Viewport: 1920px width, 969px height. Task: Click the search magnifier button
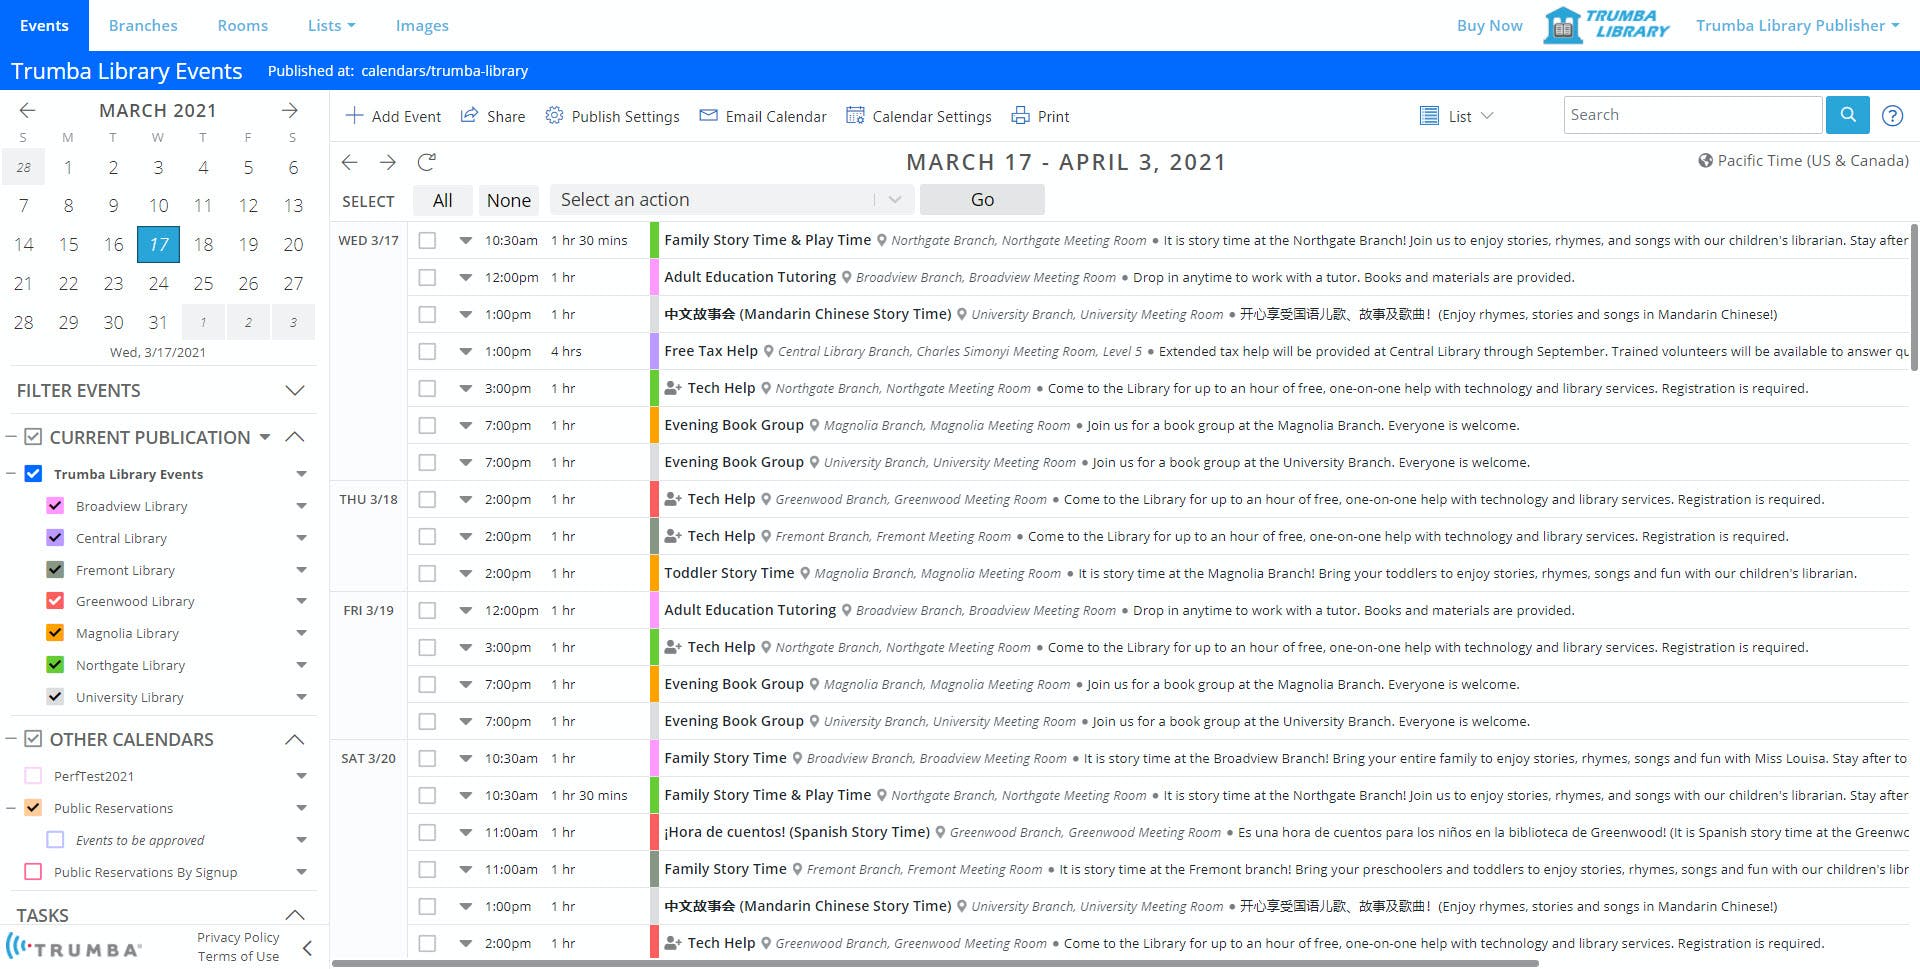click(x=1848, y=115)
